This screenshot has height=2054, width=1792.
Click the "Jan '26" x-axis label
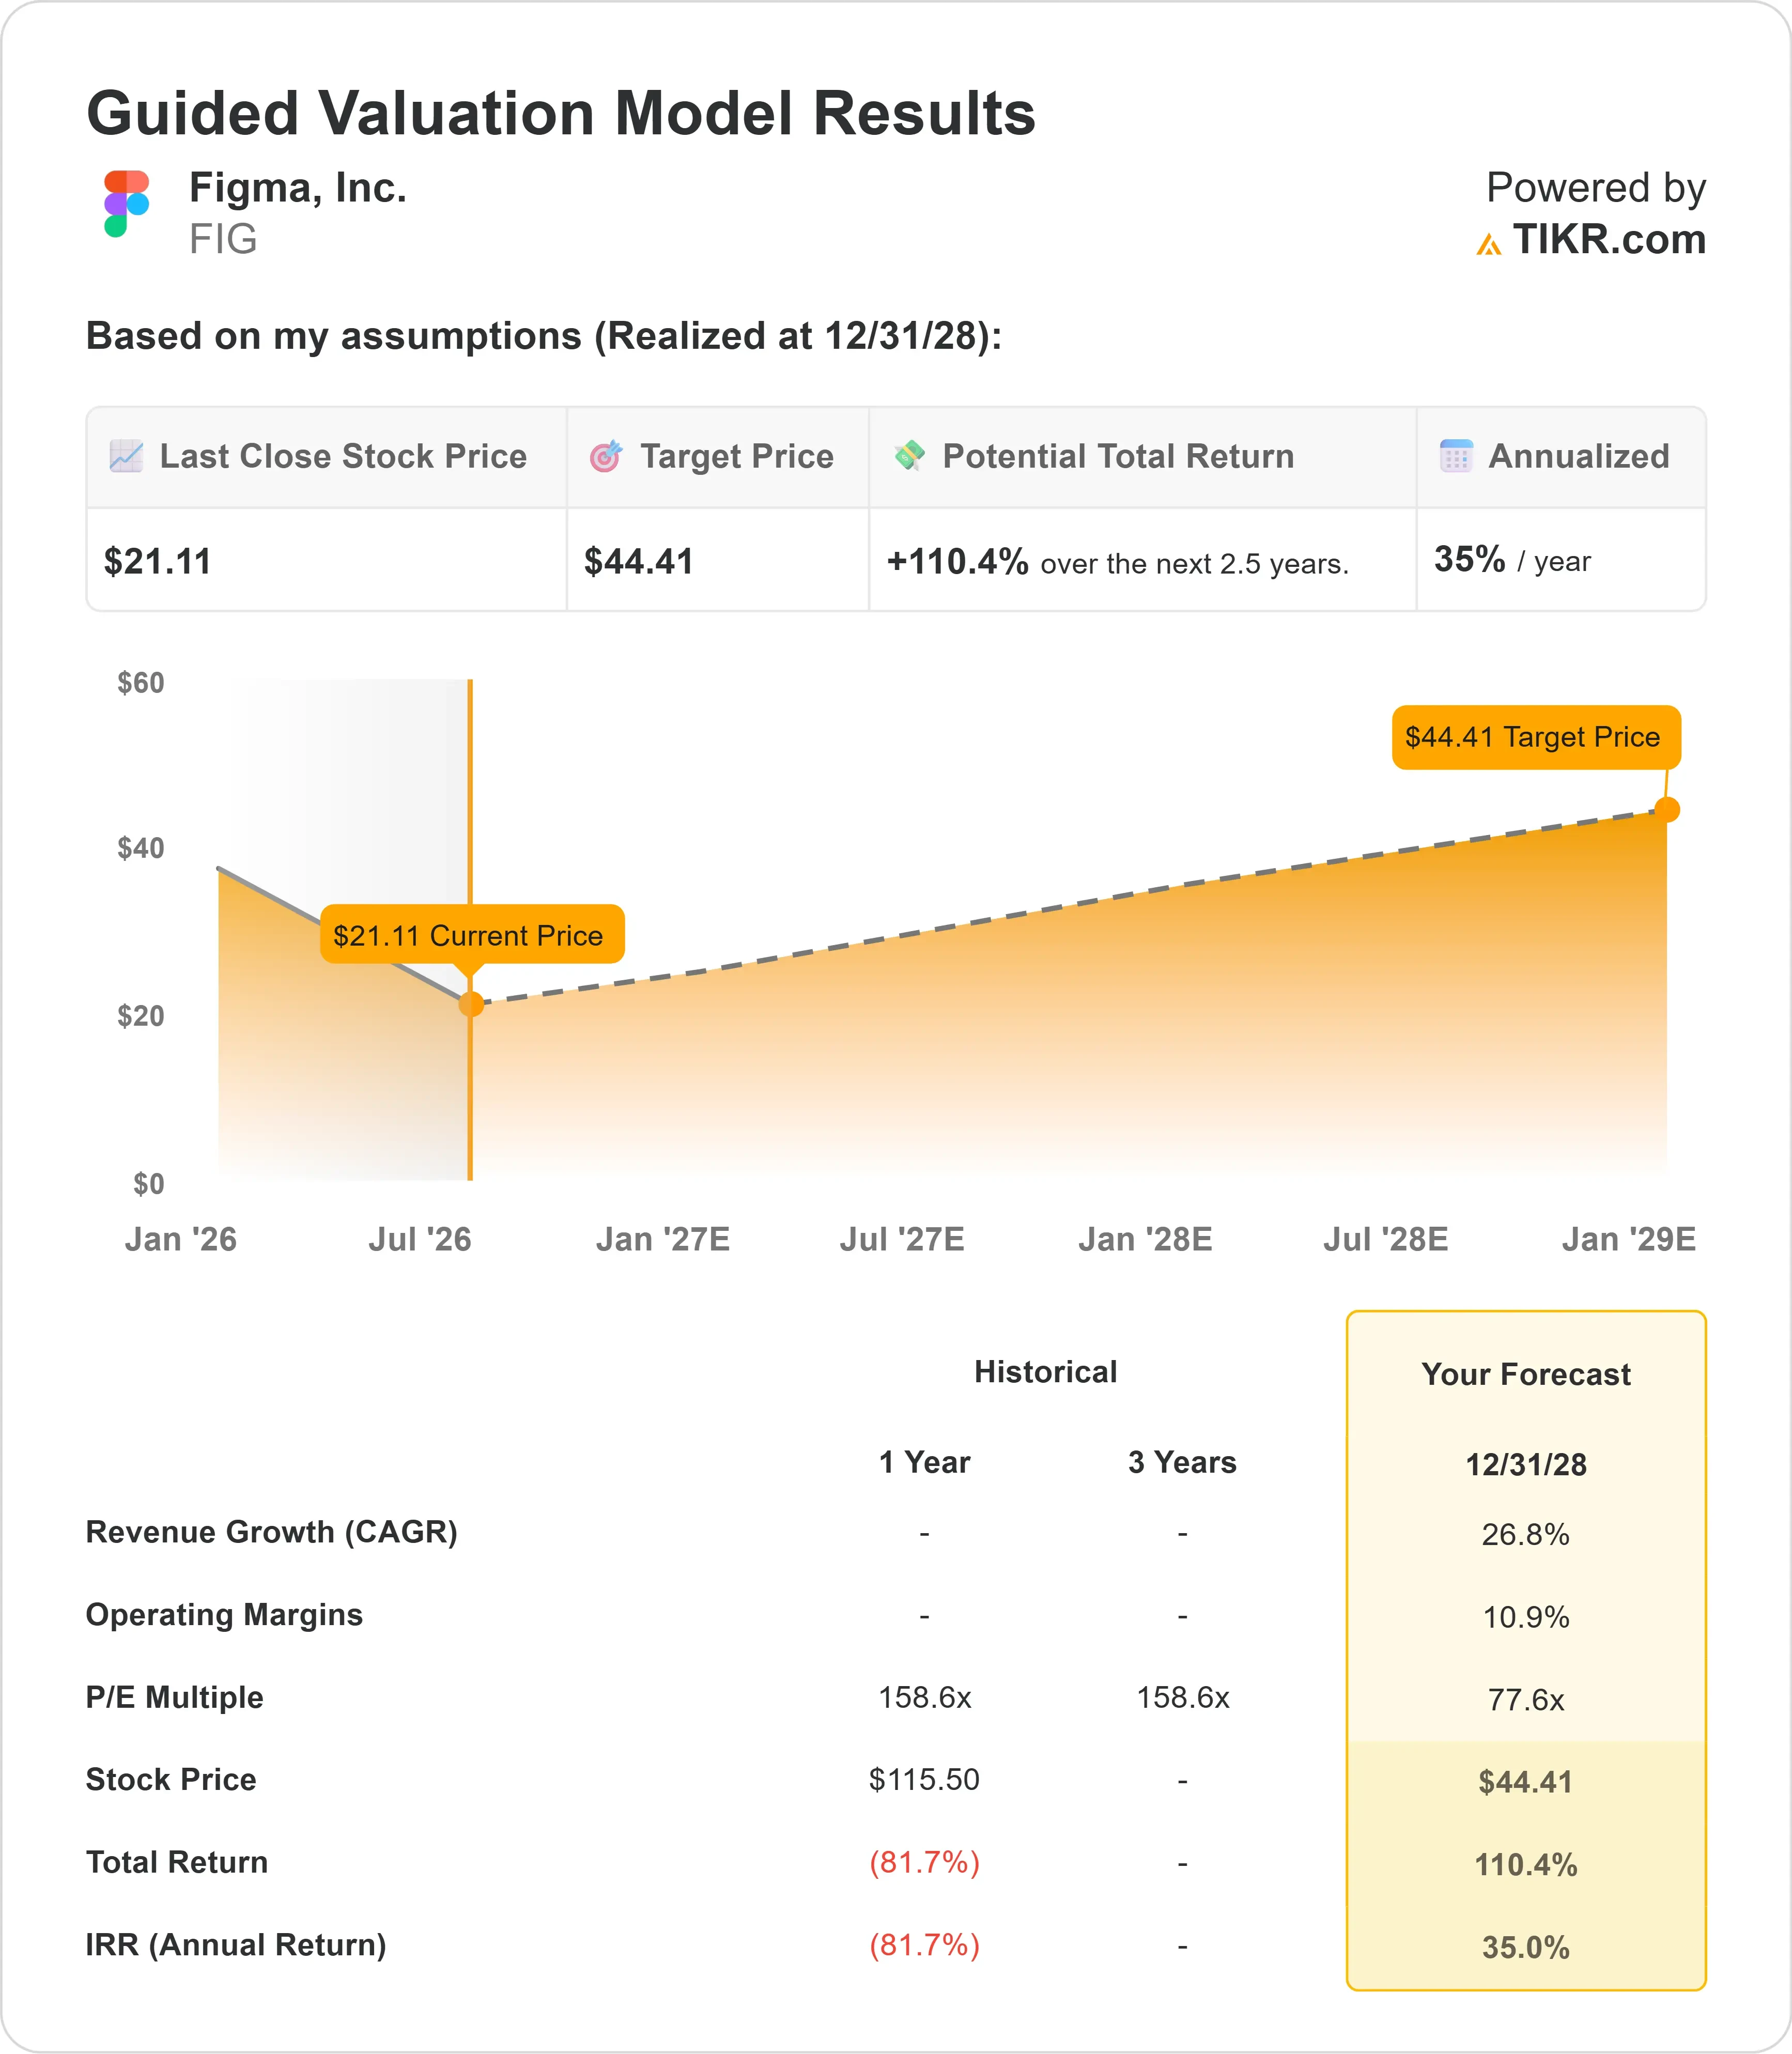pos(181,1240)
